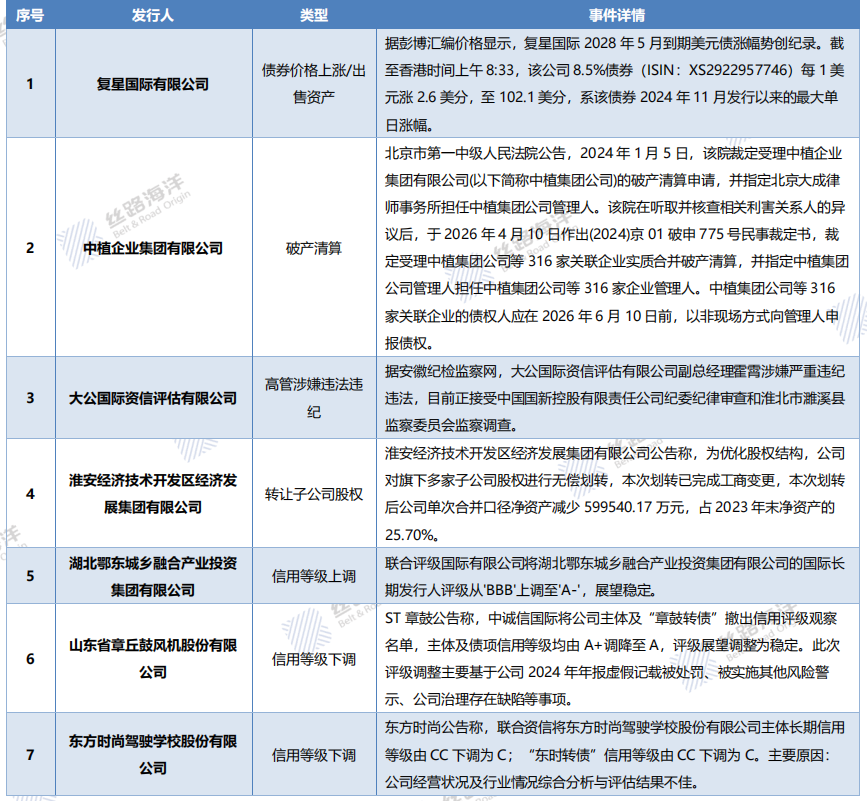867x801 pixels.
Task: Click the 发行人 column header
Action: tap(152, 17)
